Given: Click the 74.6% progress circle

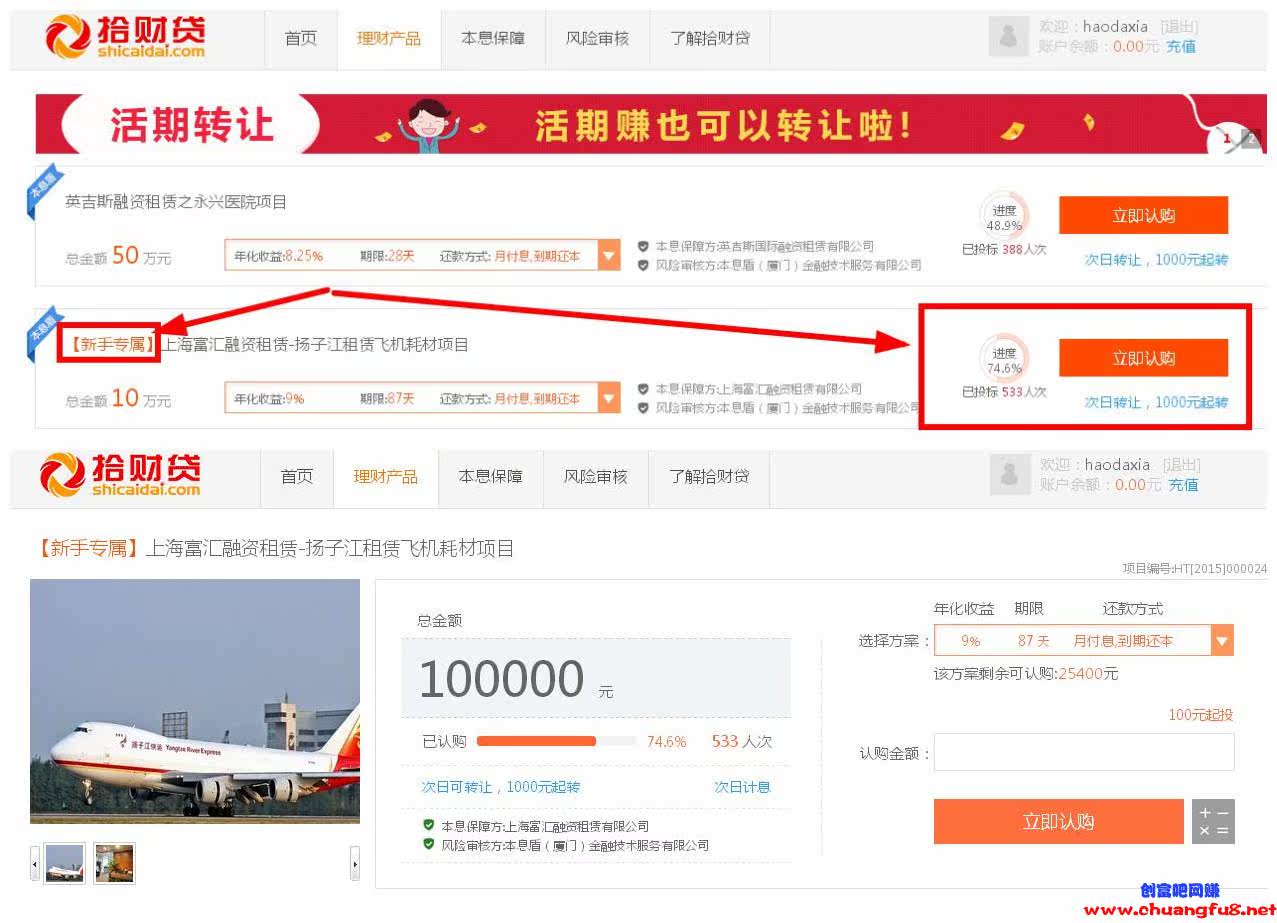Looking at the screenshot, I should click(1004, 360).
